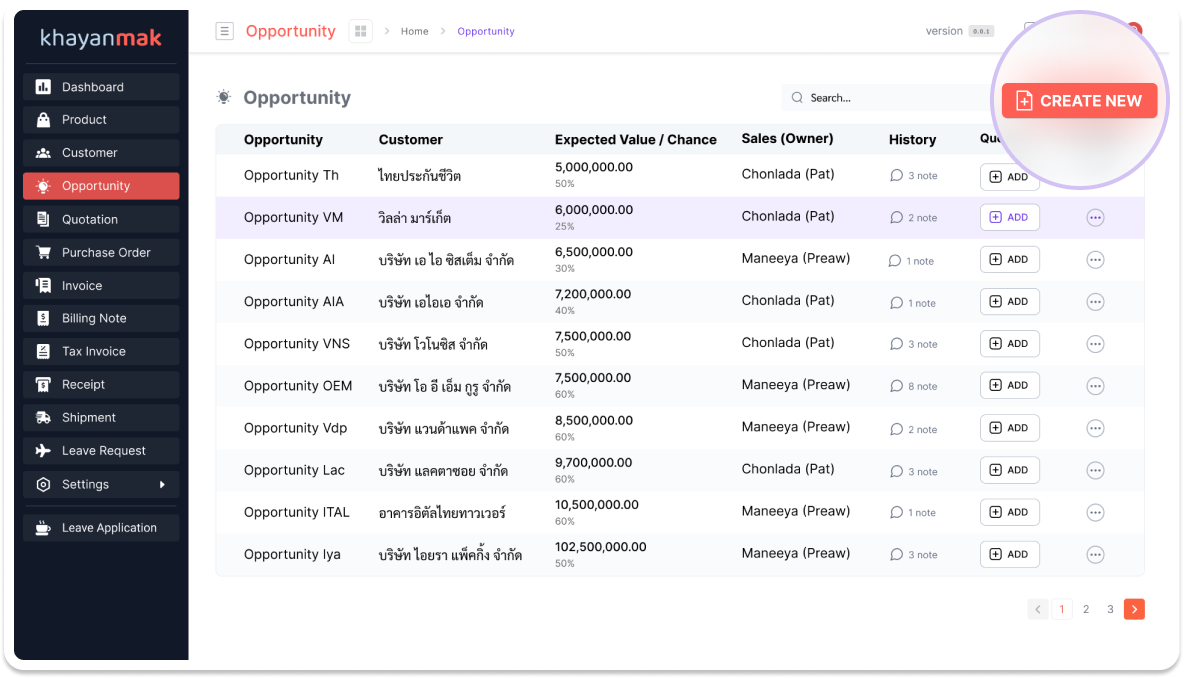
Task: Open notes history for Opportunity OEM
Action: coord(913,386)
